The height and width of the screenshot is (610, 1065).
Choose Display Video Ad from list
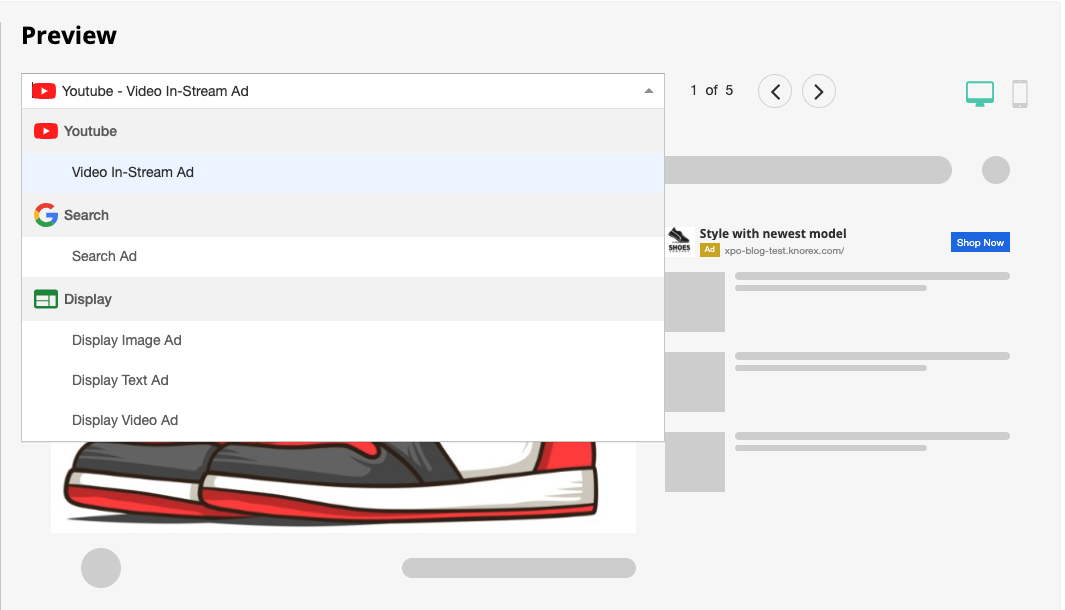(125, 420)
